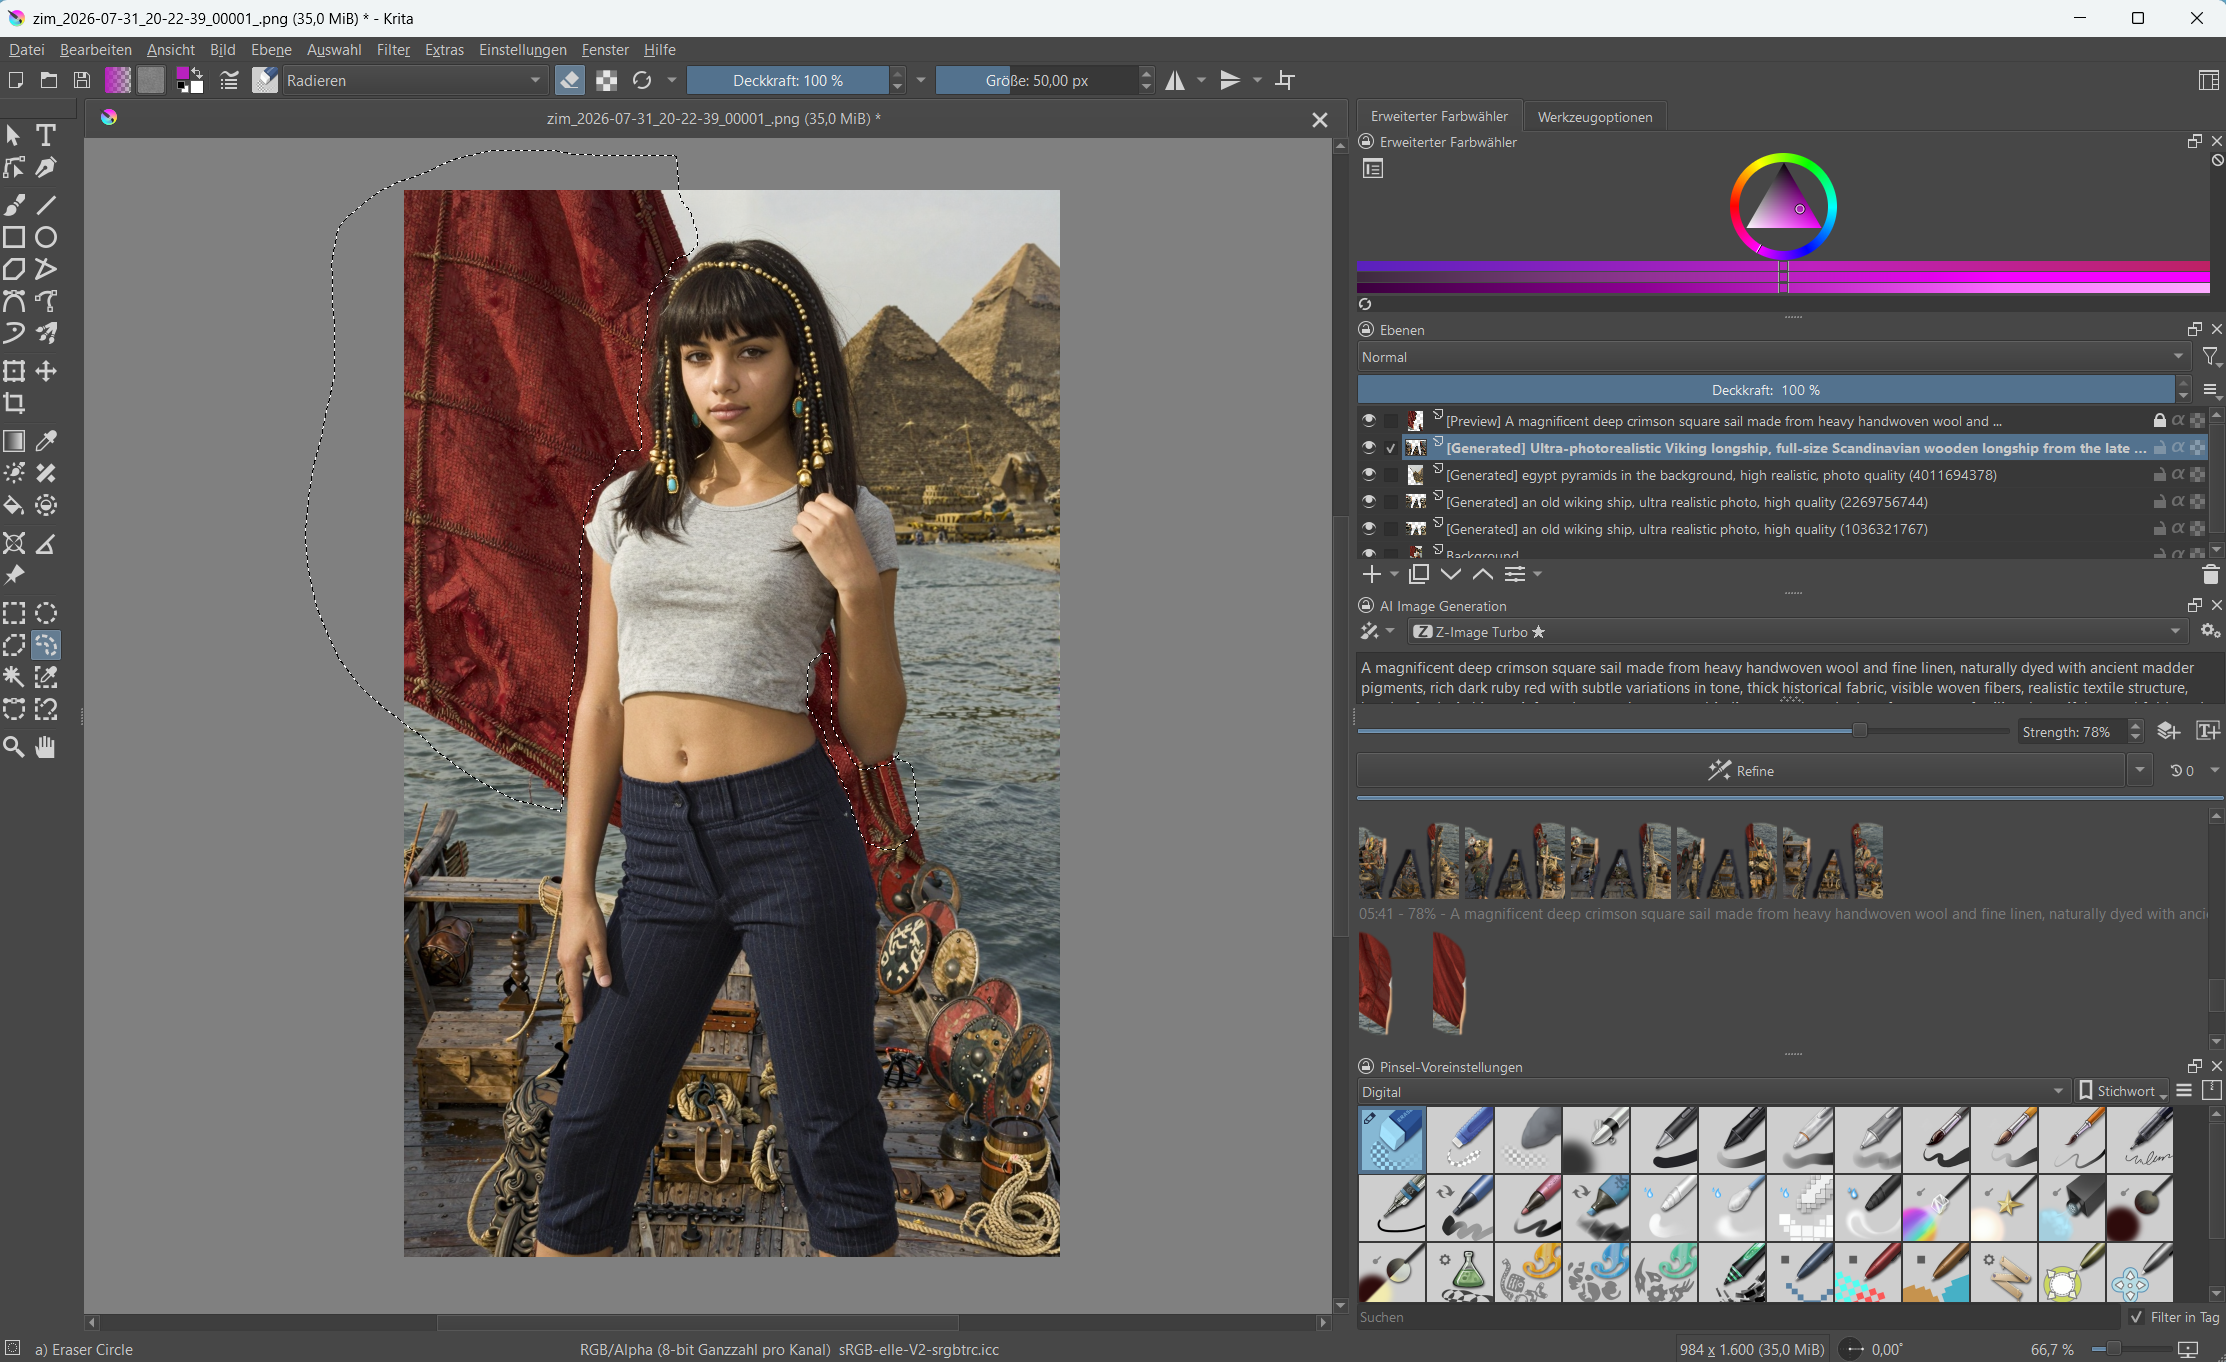This screenshot has height=1362, width=2226.
Task: Open the generation queue dropdown
Action: click(x=2195, y=771)
